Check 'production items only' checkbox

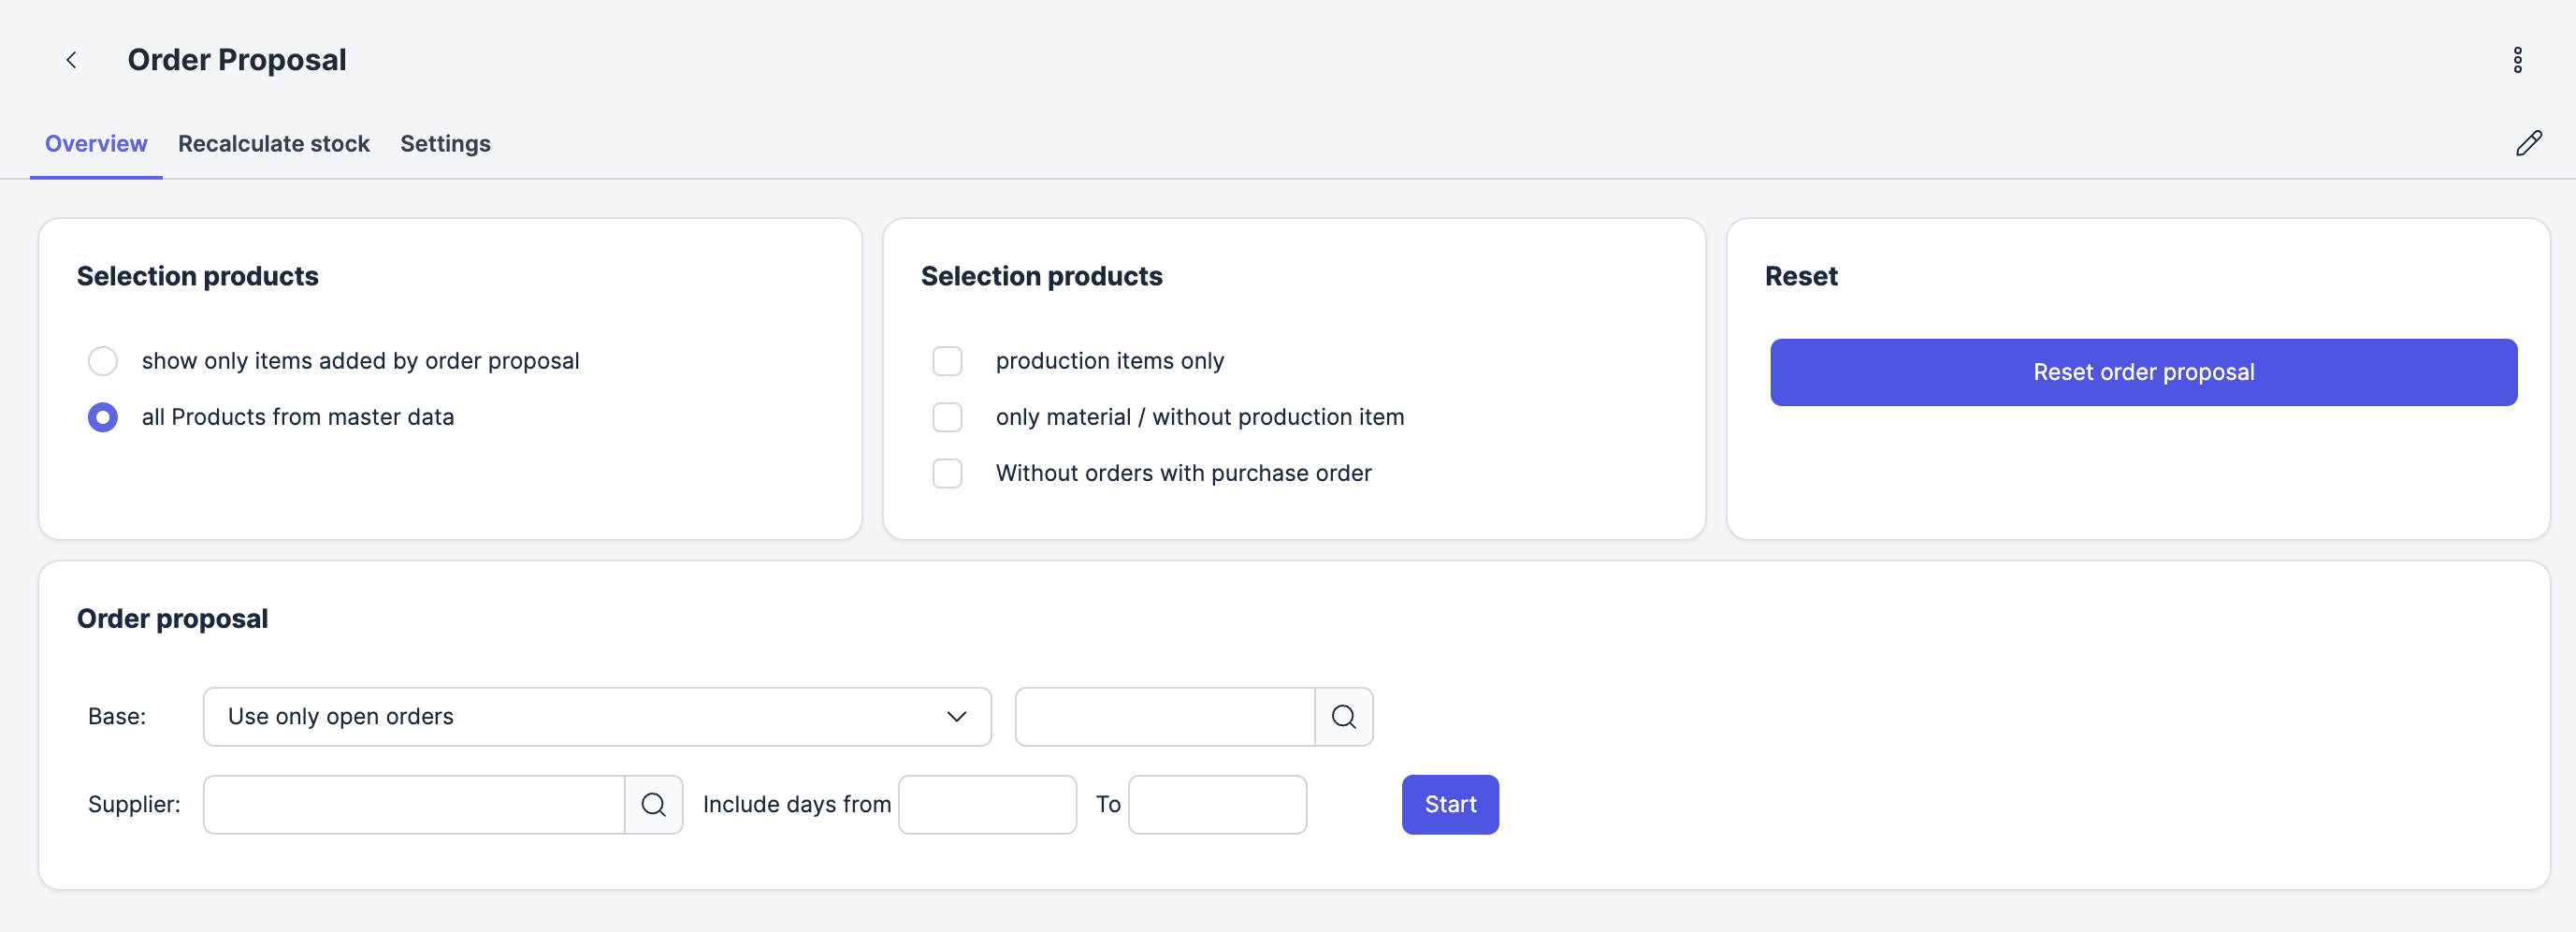point(947,361)
